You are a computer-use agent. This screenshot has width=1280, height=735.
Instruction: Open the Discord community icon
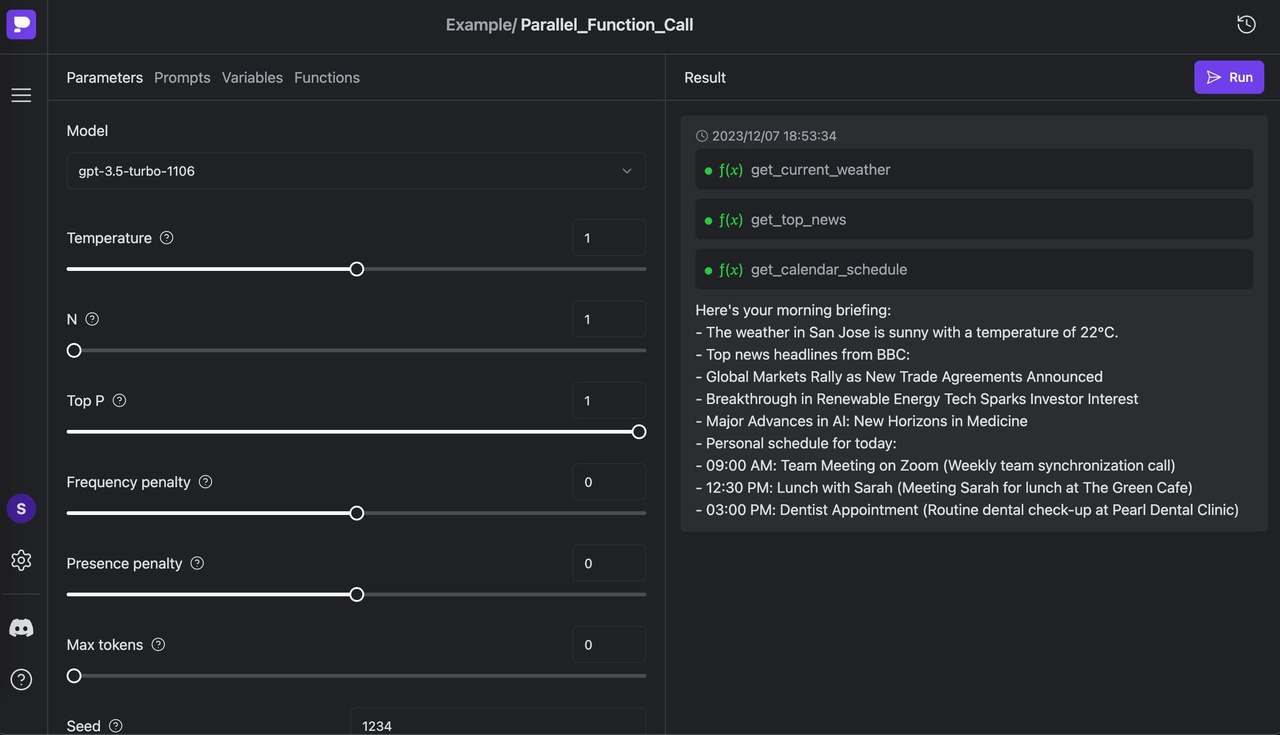pos(21,628)
